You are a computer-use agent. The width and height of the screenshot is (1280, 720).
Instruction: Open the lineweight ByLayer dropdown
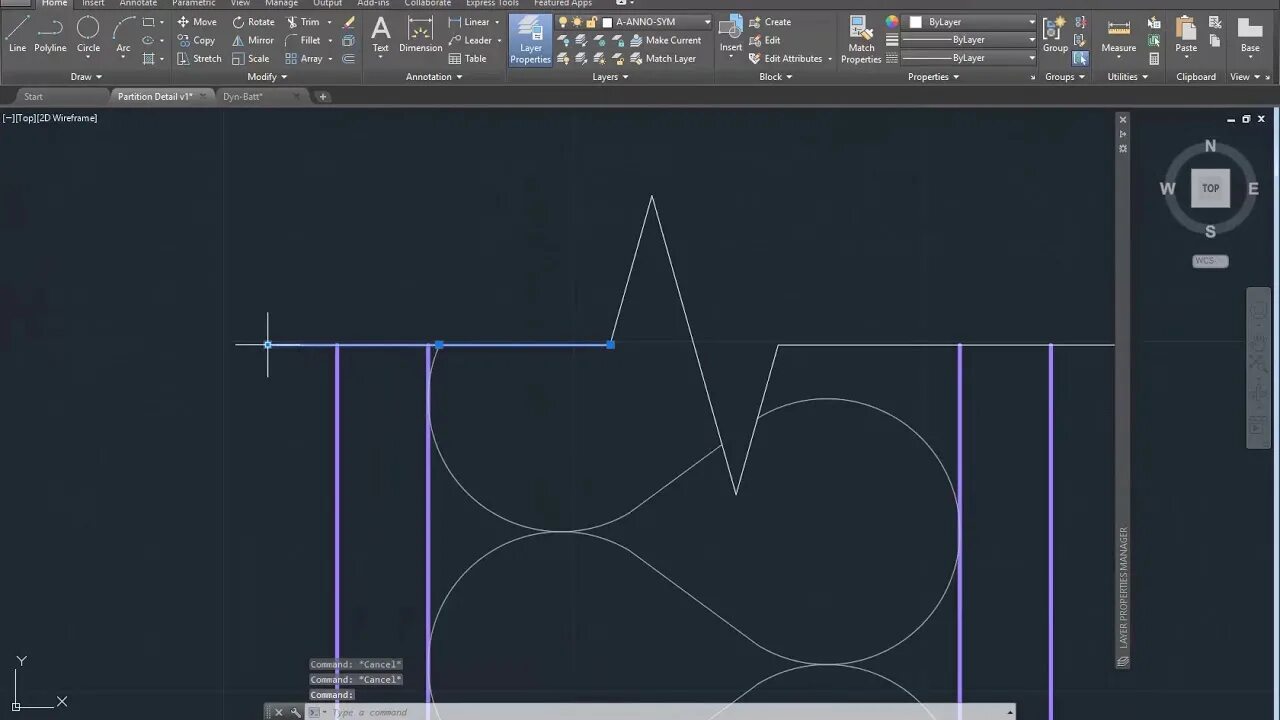pyautogui.click(x=969, y=40)
